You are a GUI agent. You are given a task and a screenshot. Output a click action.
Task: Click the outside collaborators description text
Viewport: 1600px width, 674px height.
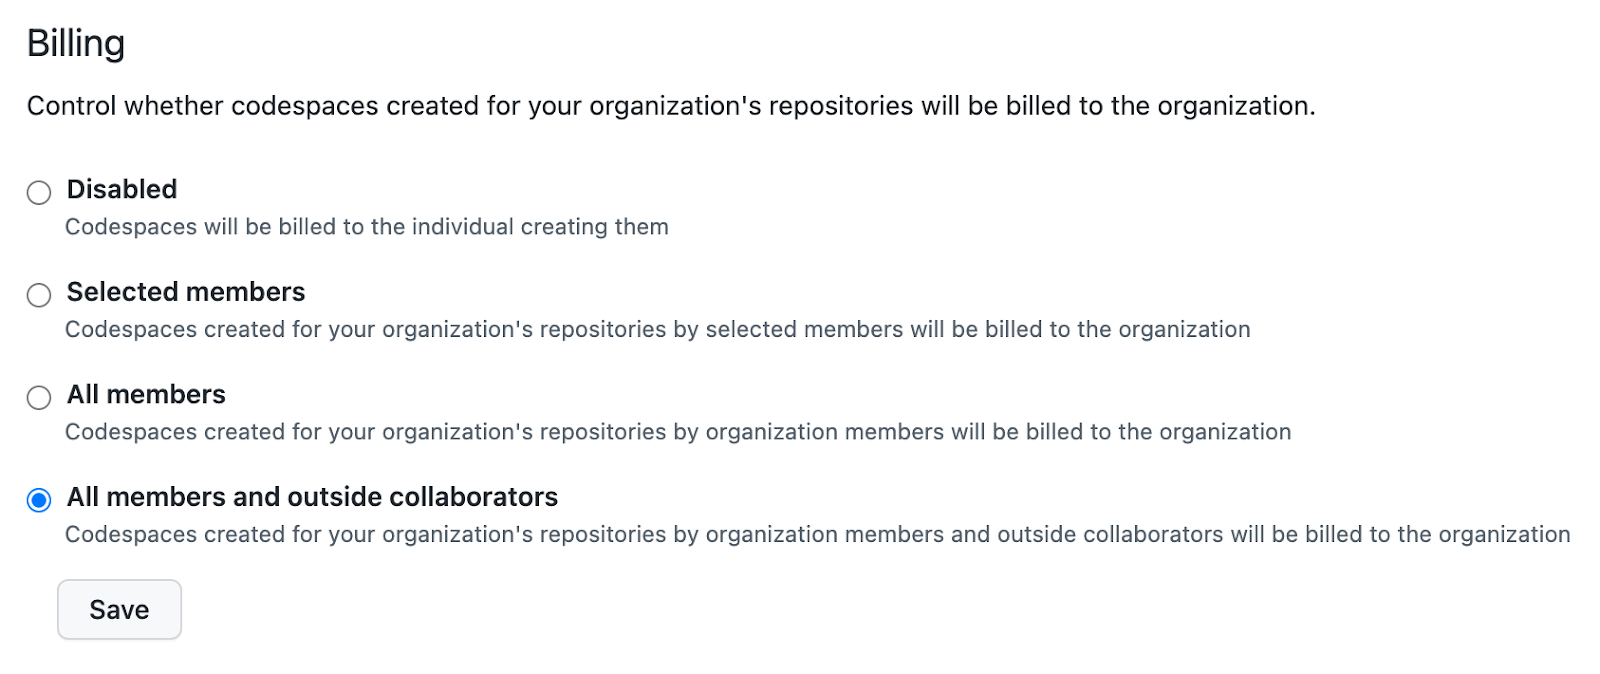[x=817, y=534]
